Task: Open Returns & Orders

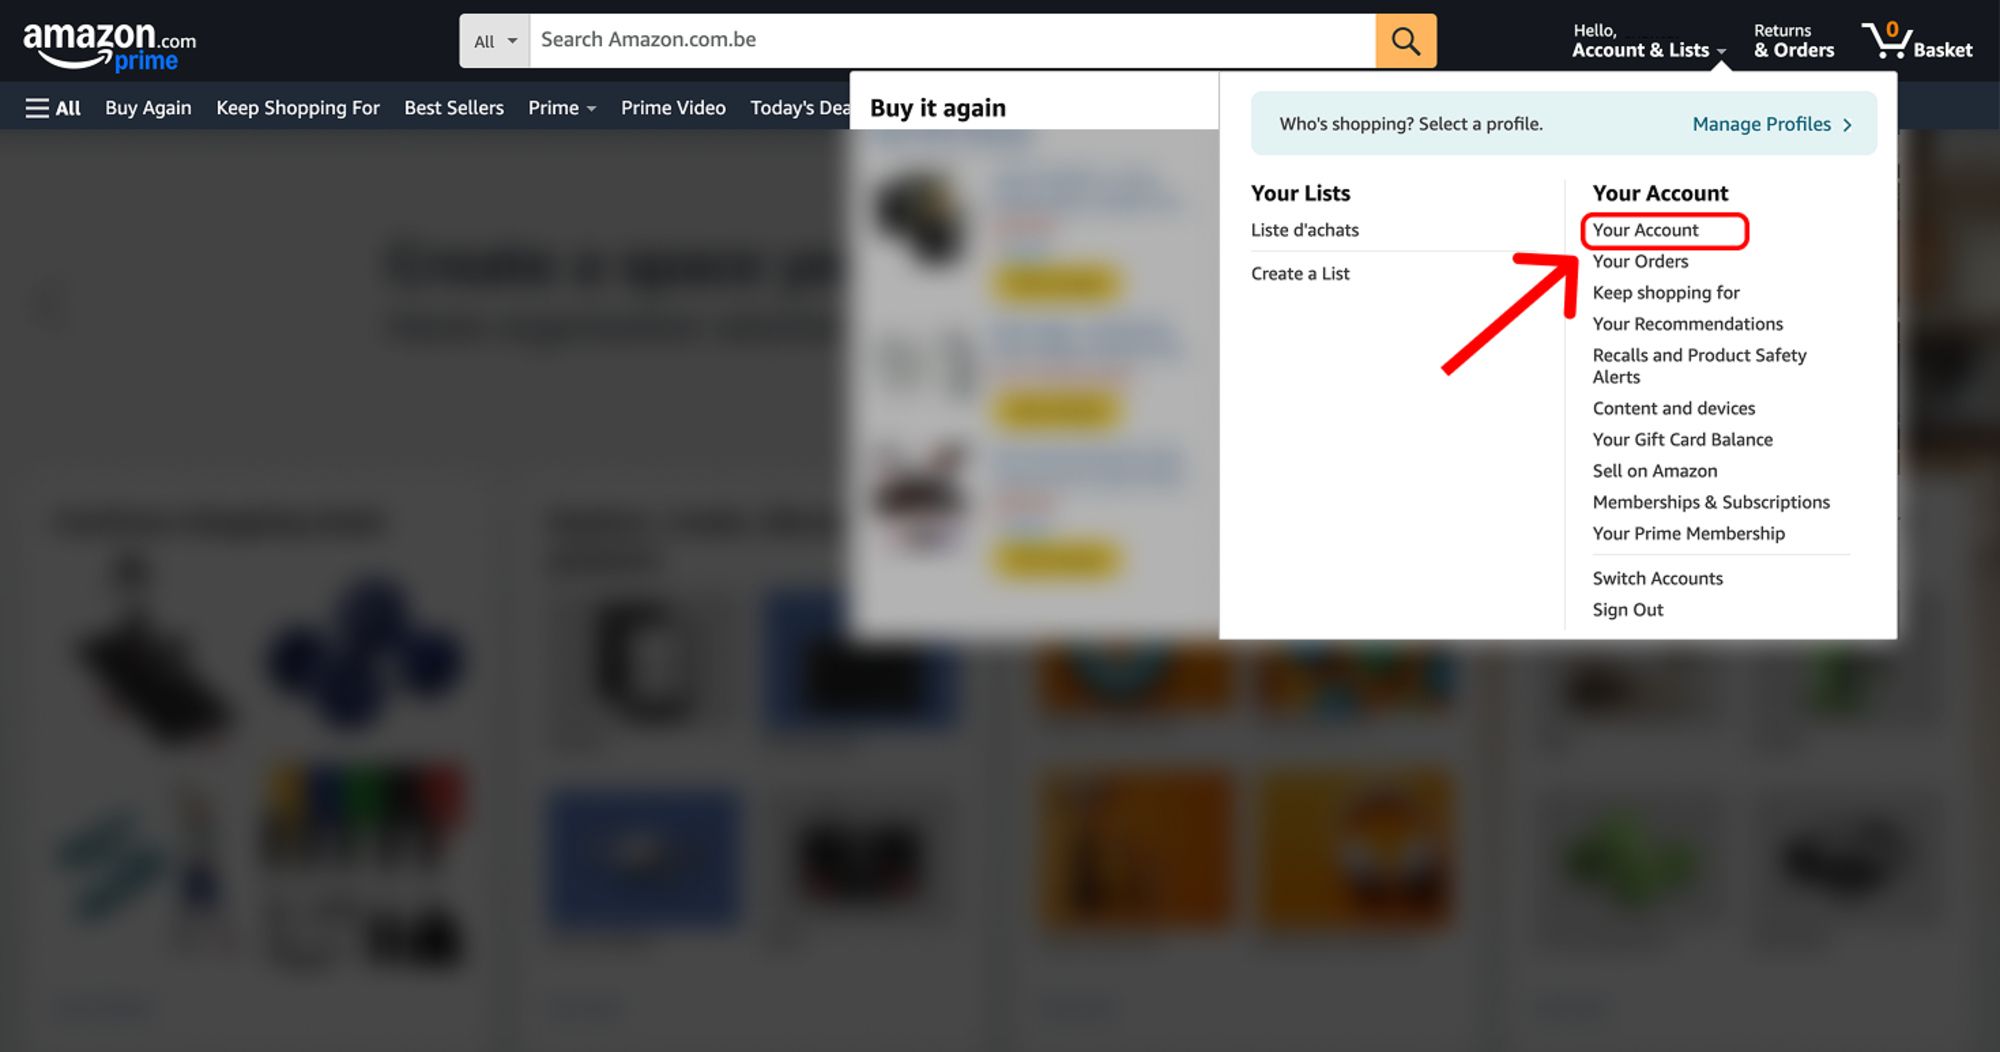Action: coord(1794,41)
